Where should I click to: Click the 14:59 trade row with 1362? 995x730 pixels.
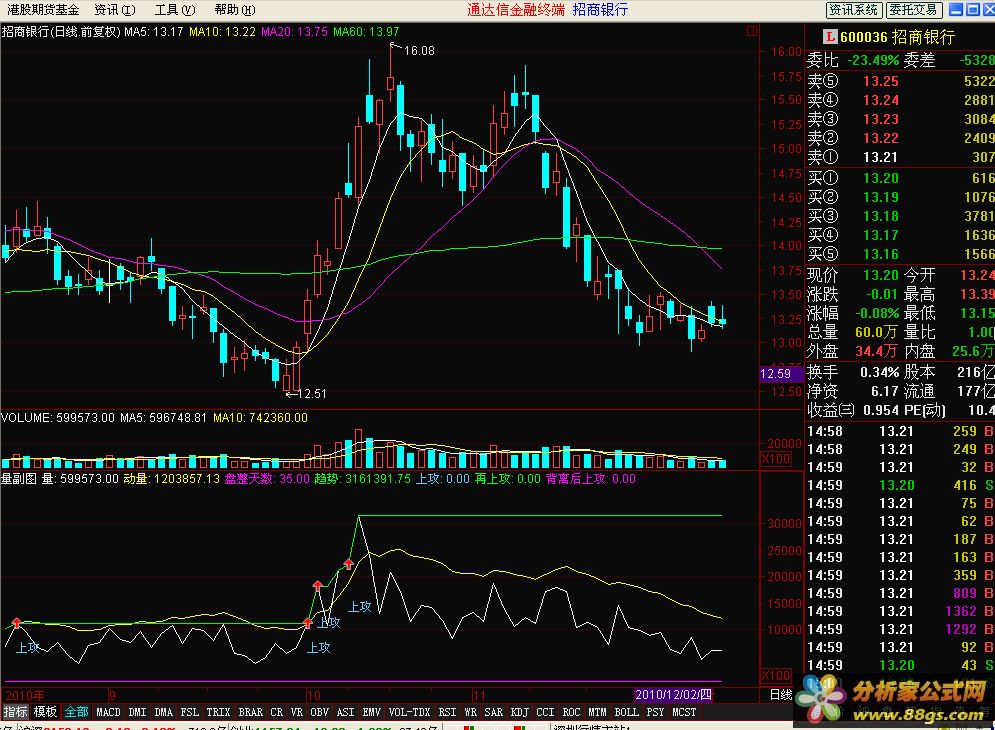900,611
